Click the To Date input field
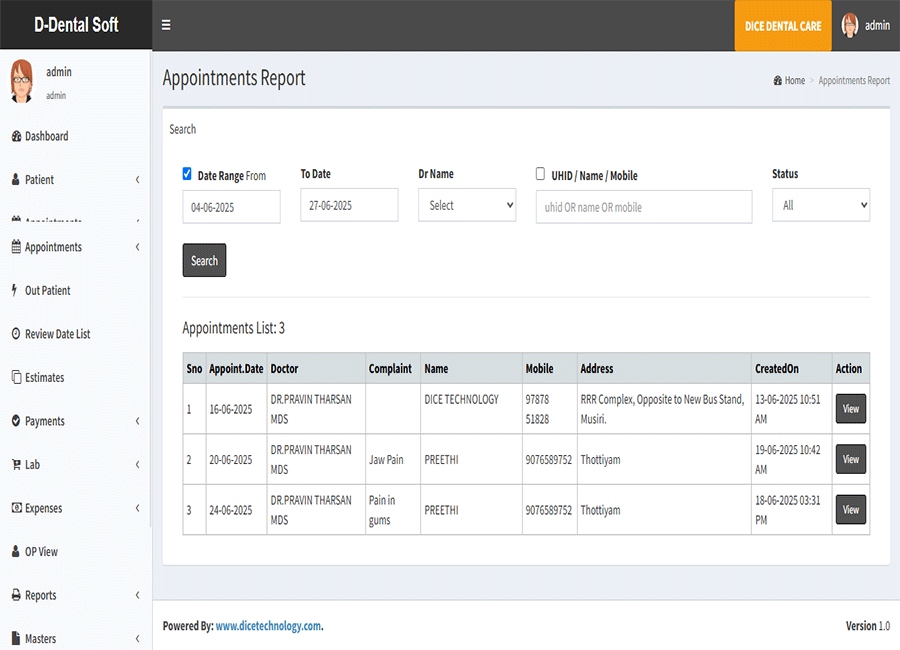 pyautogui.click(x=349, y=205)
